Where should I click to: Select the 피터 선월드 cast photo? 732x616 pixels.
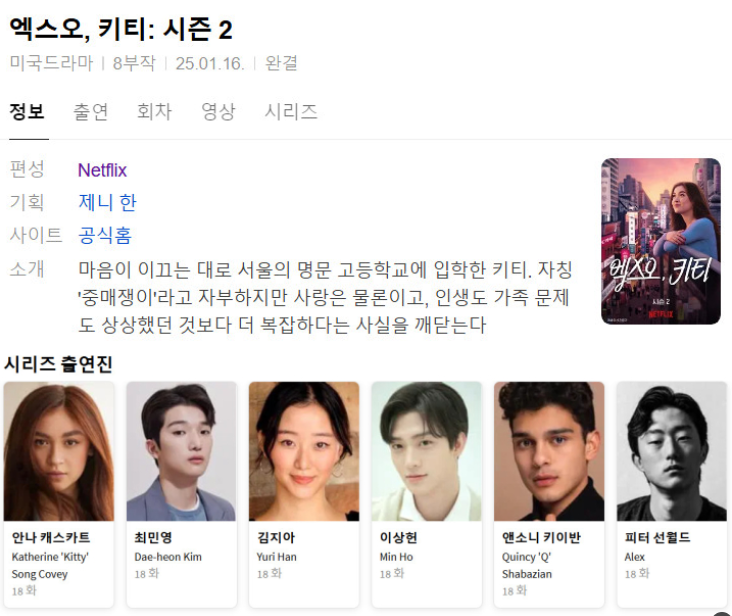pos(672,451)
